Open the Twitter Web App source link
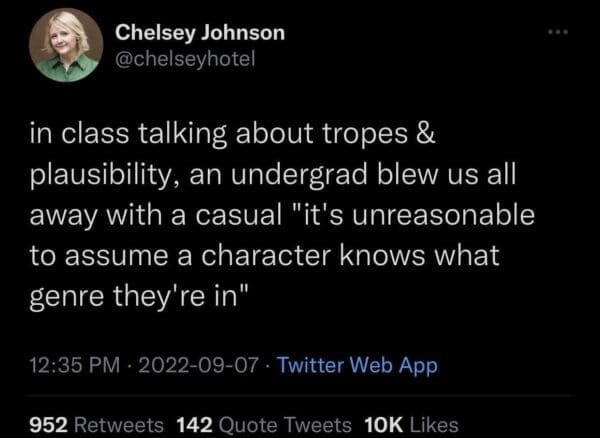The width and height of the screenshot is (600, 438). [x=357, y=366]
